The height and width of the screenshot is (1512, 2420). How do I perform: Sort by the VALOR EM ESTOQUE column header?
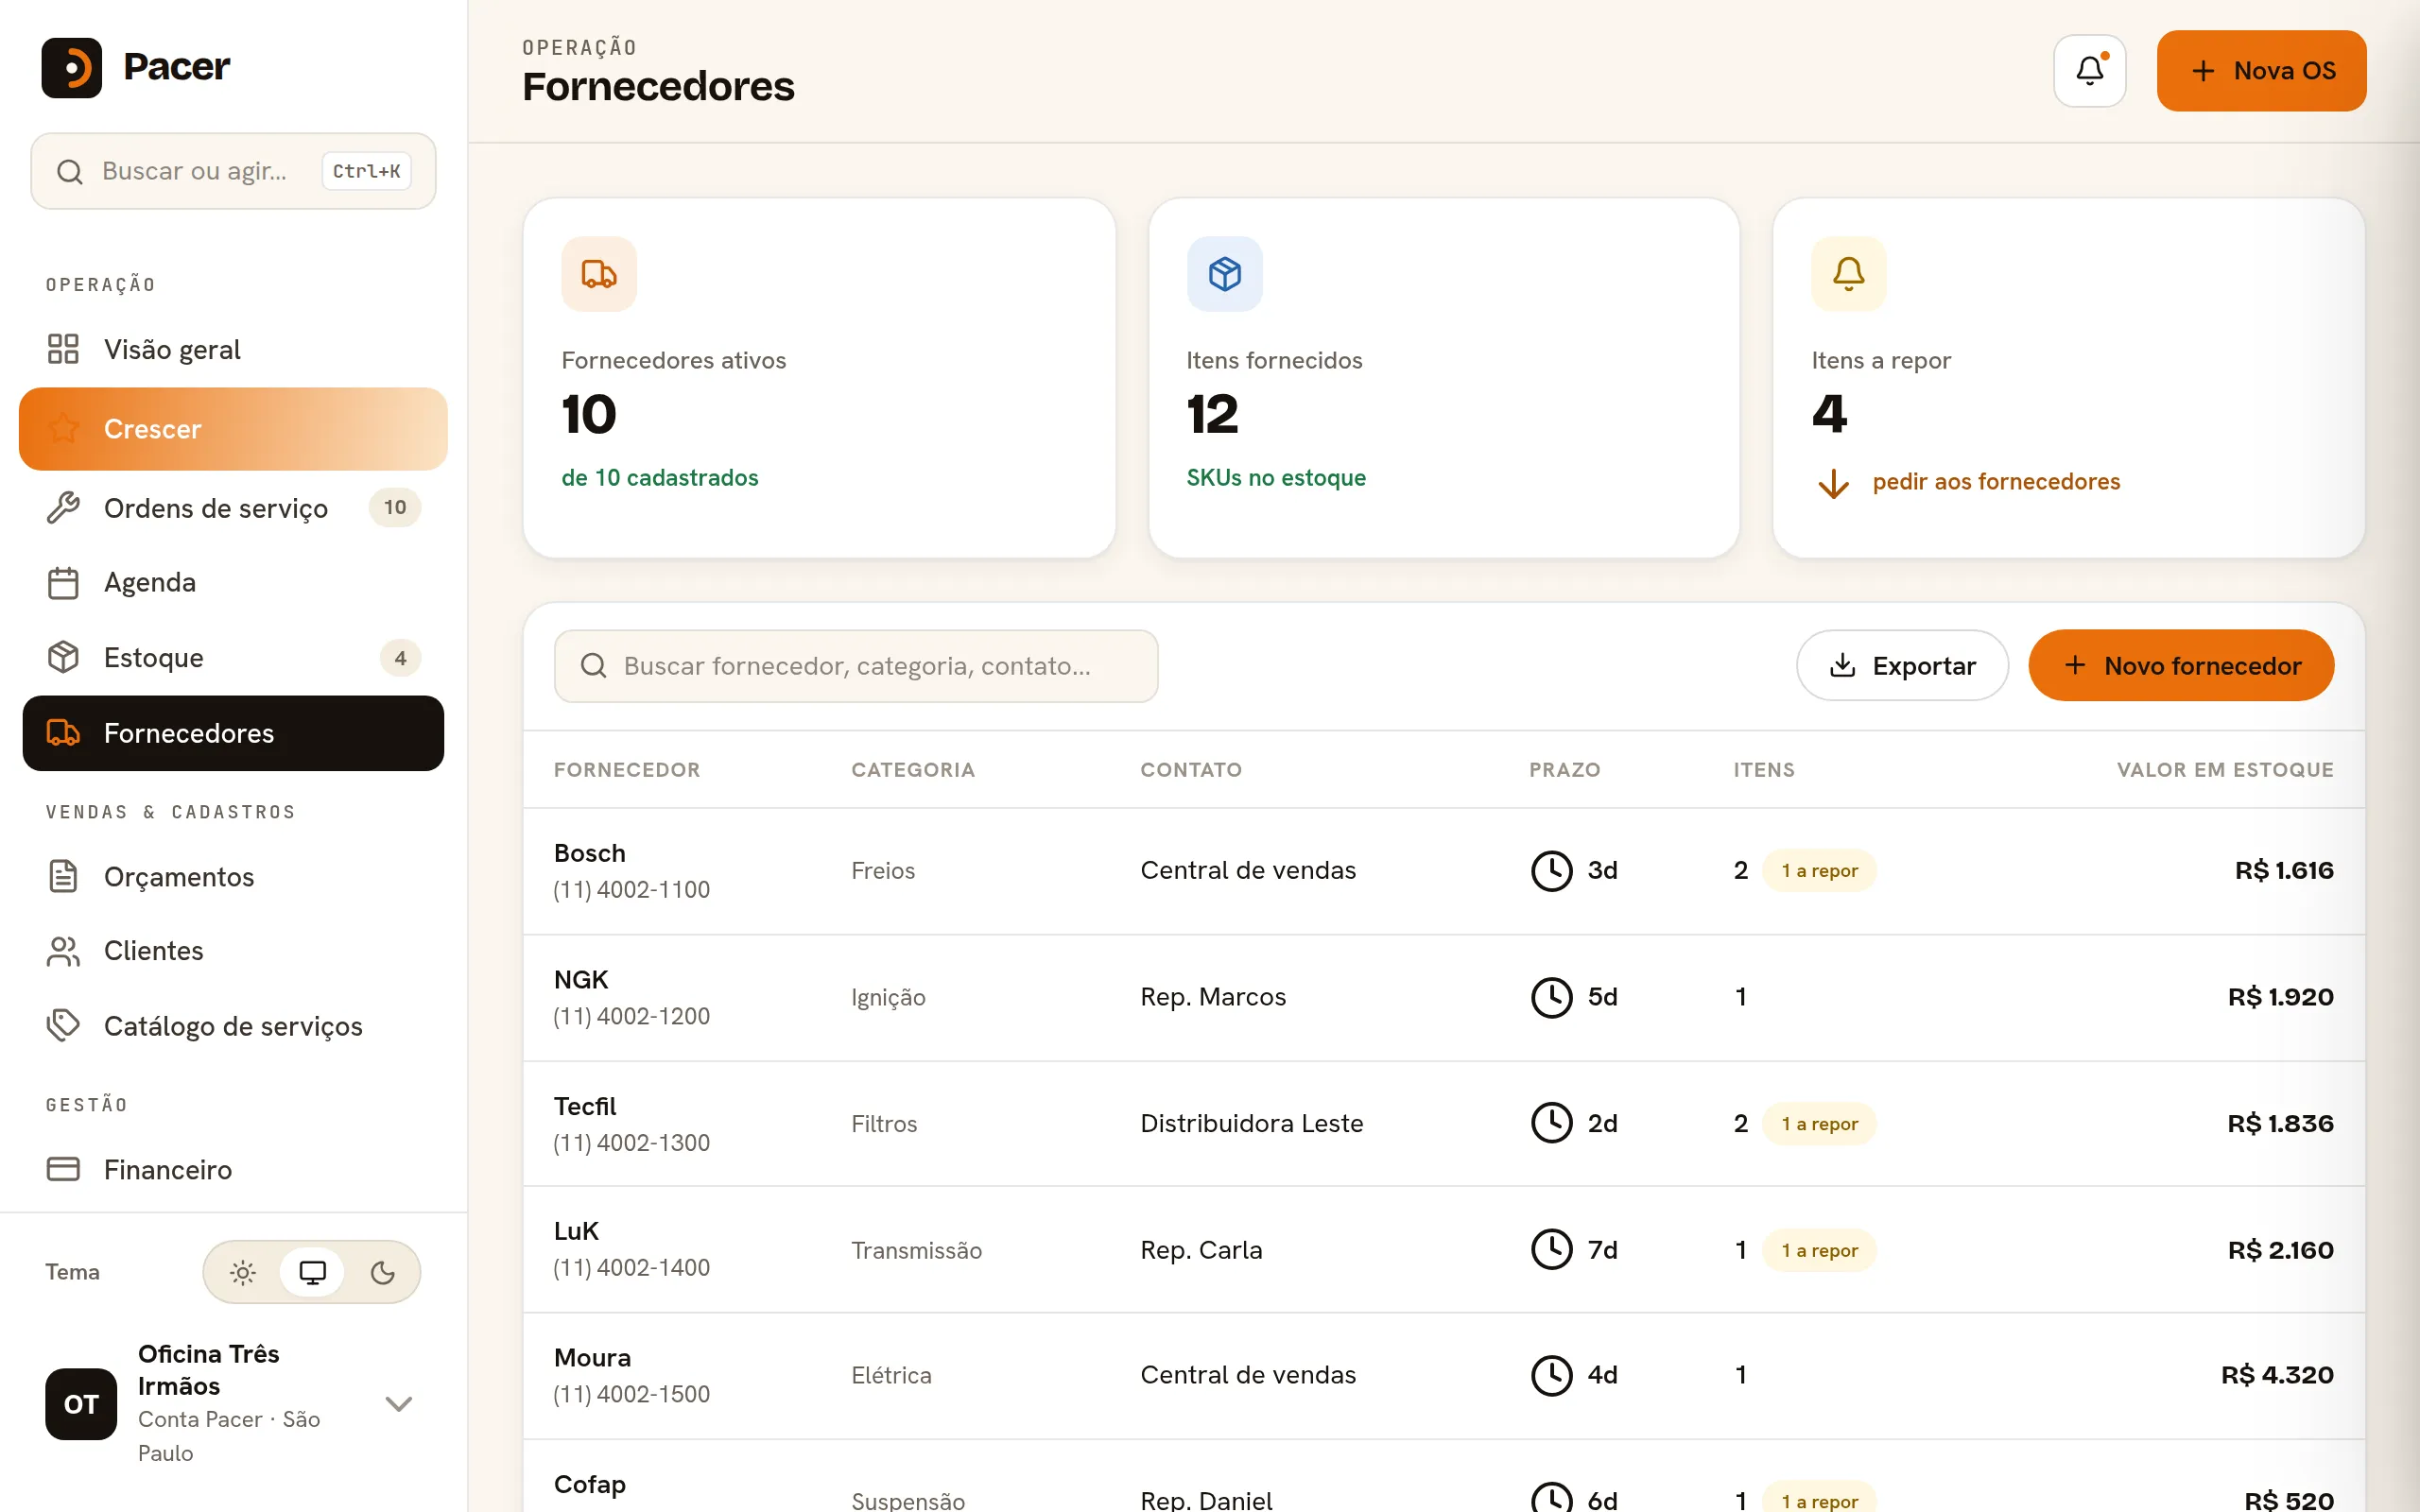(2225, 770)
